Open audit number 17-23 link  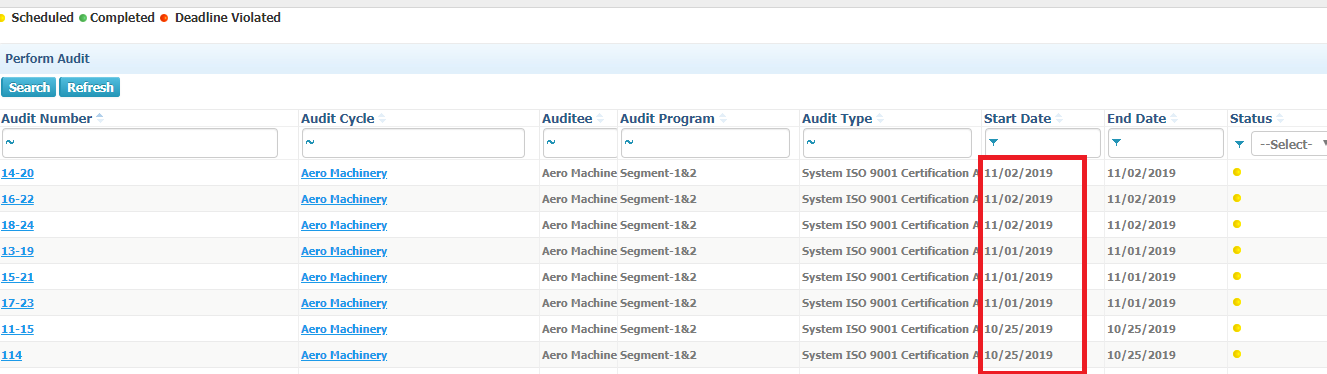17,303
